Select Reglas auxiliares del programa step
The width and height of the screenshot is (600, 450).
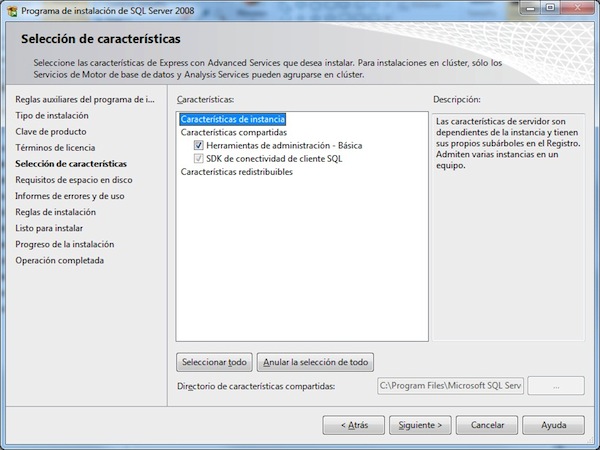tap(85, 99)
